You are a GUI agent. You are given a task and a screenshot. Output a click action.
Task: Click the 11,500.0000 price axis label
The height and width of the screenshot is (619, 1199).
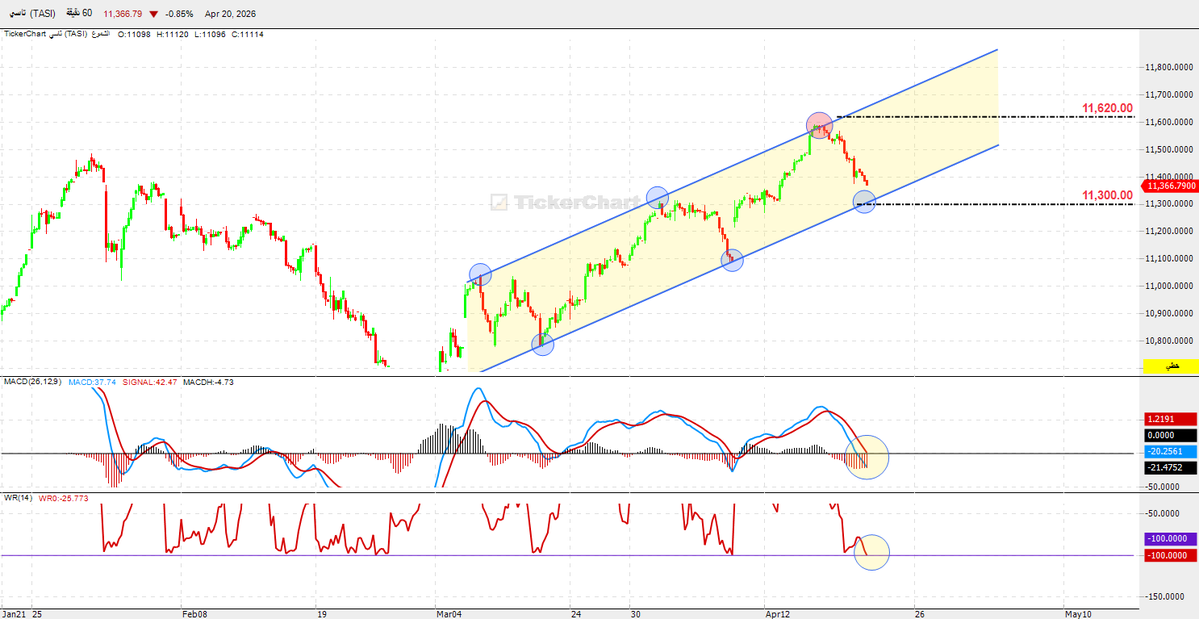pyautogui.click(x=1170, y=149)
